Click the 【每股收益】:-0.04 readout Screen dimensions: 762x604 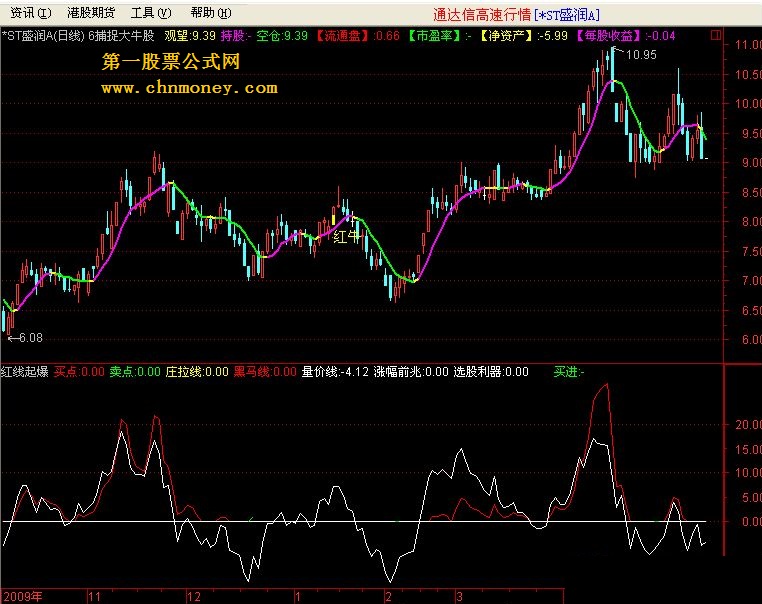(625, 36)
